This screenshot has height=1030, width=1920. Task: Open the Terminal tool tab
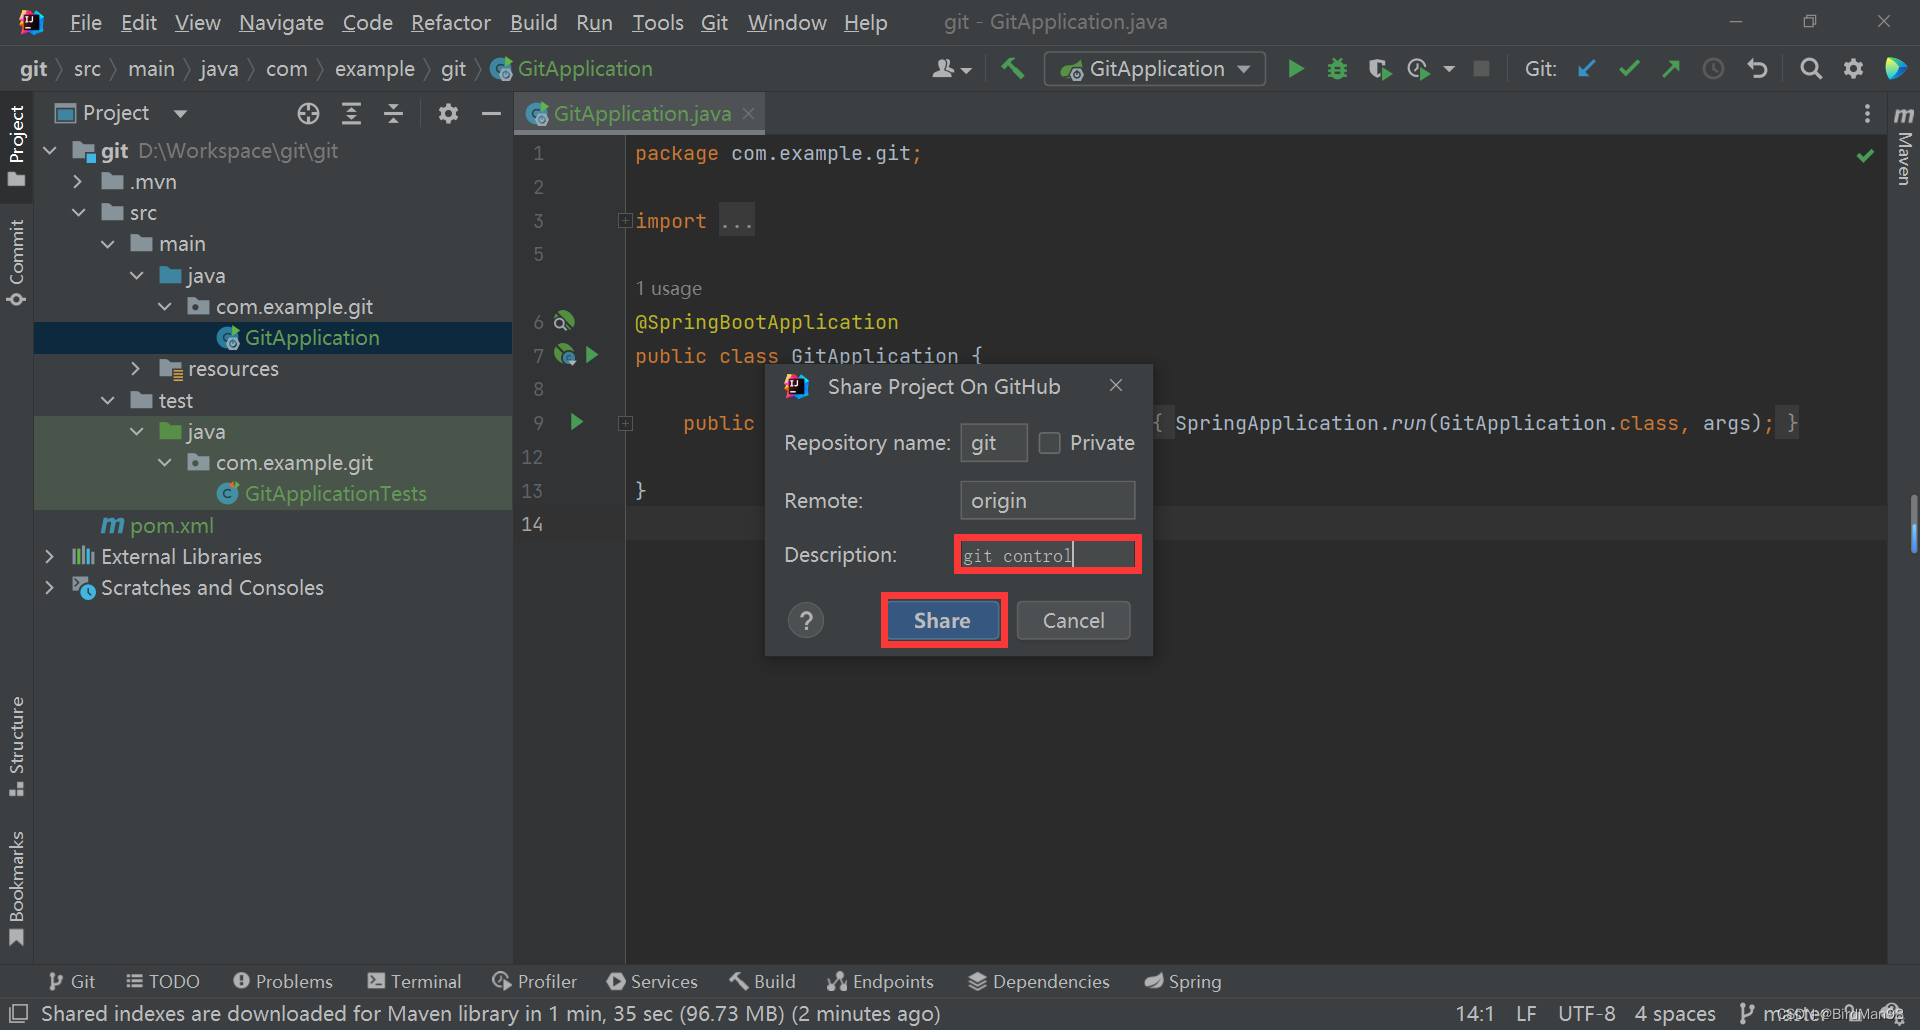pos(415,982)
